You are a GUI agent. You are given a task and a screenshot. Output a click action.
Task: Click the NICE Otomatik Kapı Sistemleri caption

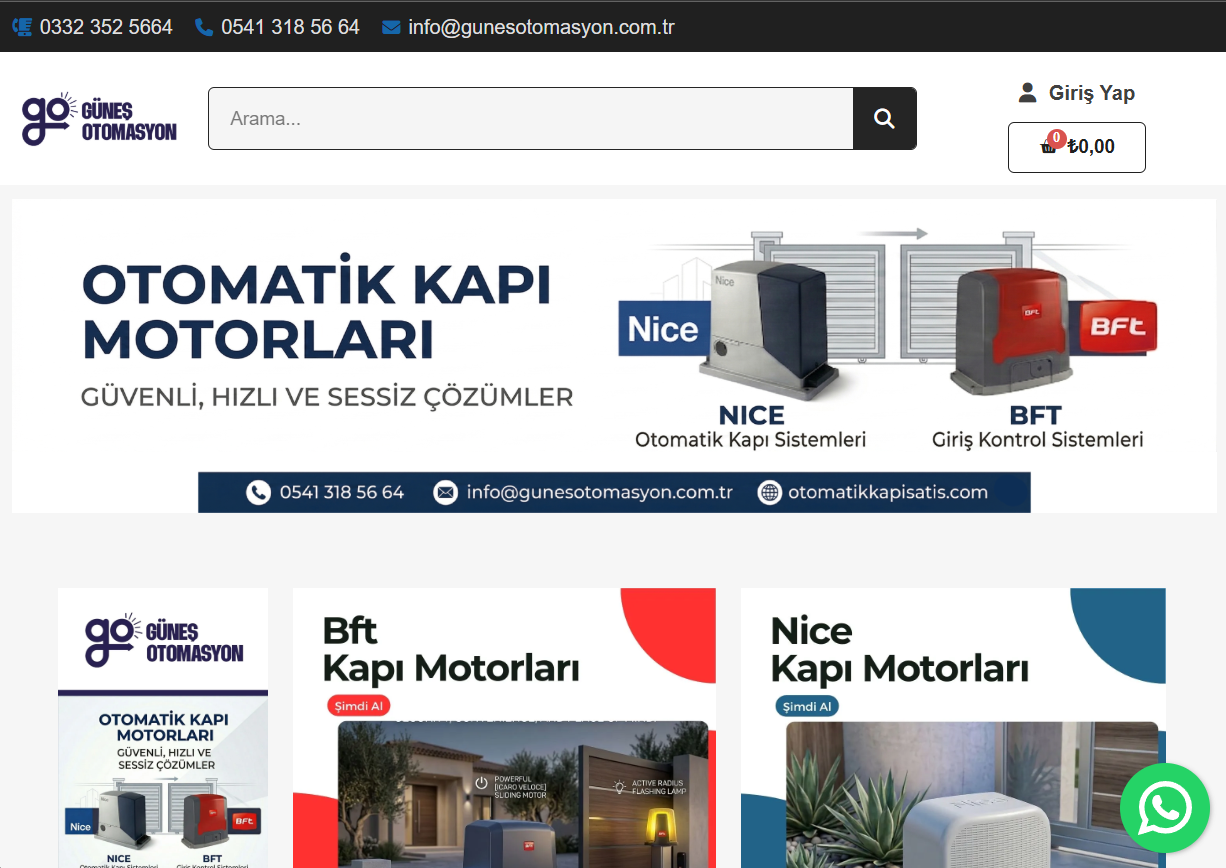(x=751, y=427)
